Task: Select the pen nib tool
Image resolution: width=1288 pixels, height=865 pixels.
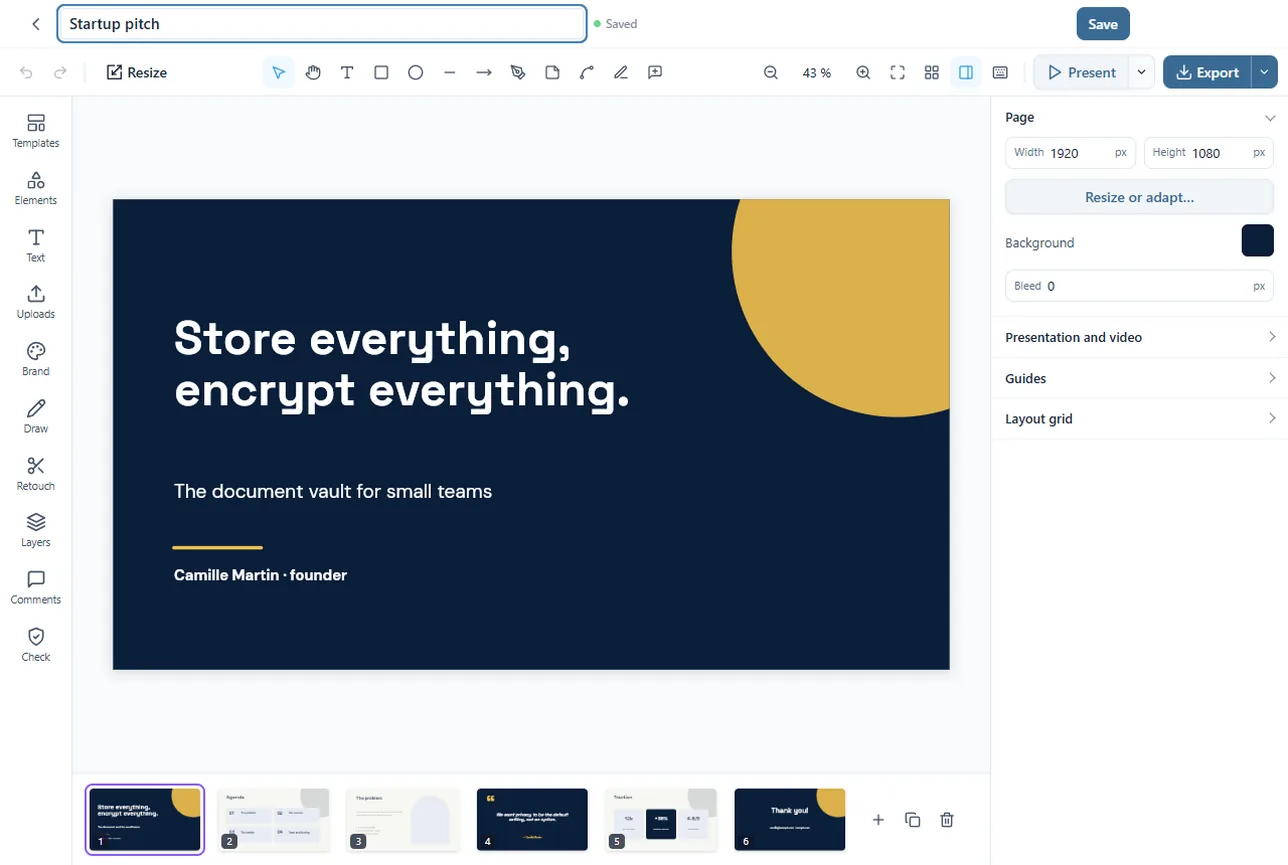Action: tap(518, 72)
